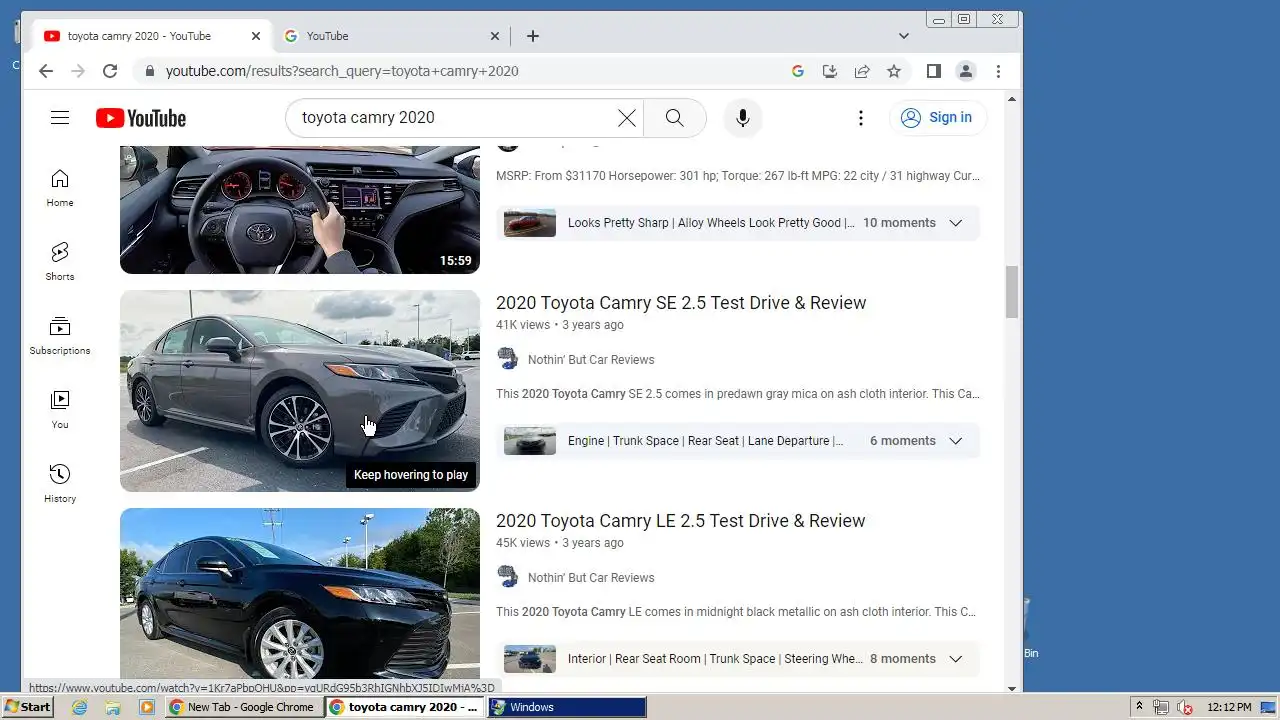Switch to the second YouTube tab
The width and height of the screenshot is (1280, 720).
click(x=392, y=36)
